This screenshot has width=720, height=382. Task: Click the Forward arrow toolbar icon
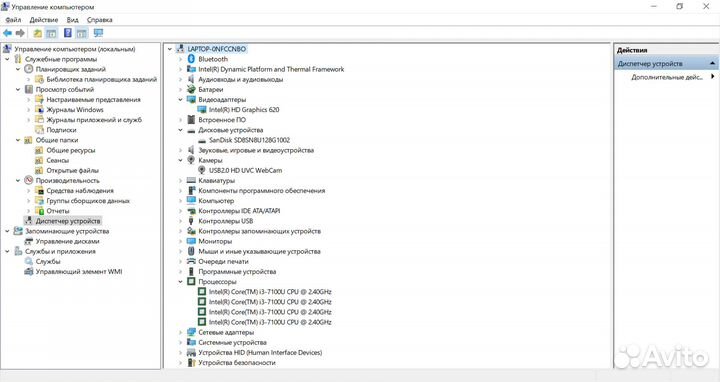[x=20, y=33]
